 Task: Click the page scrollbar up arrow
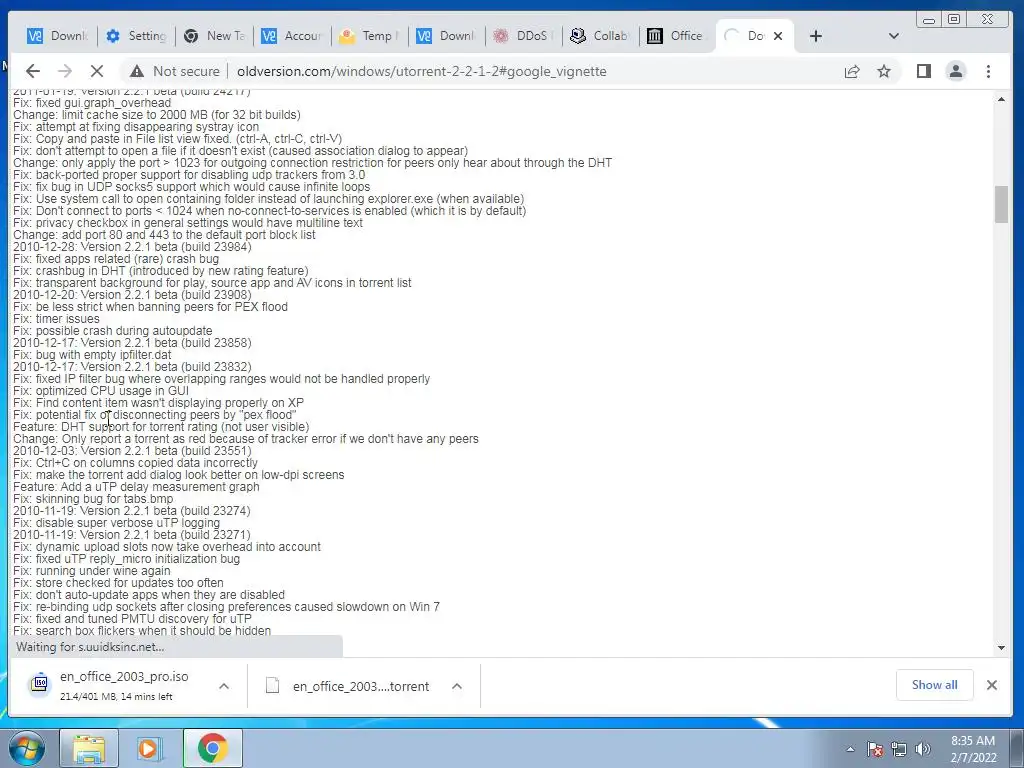[x=1001, y=99]
